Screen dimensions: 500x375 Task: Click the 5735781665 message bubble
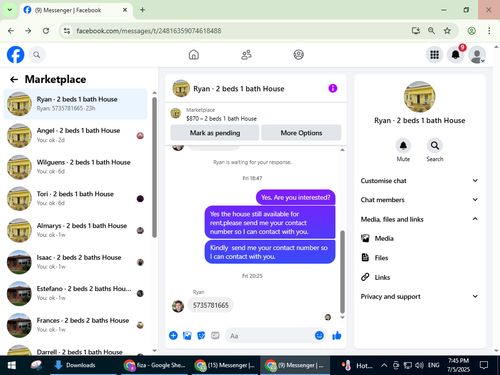click(211, 305)
